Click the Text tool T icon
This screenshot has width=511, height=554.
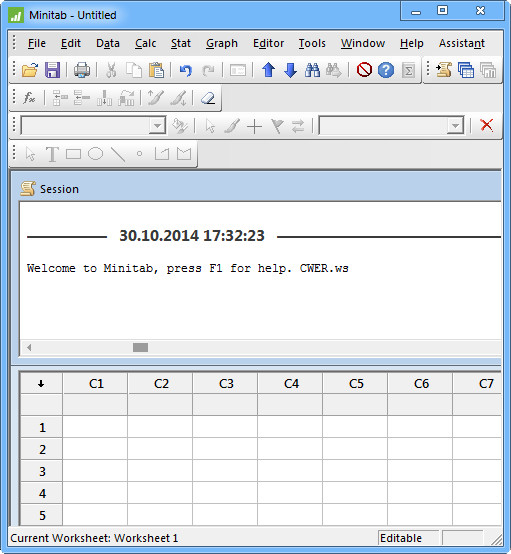click(x=52, y=154)
